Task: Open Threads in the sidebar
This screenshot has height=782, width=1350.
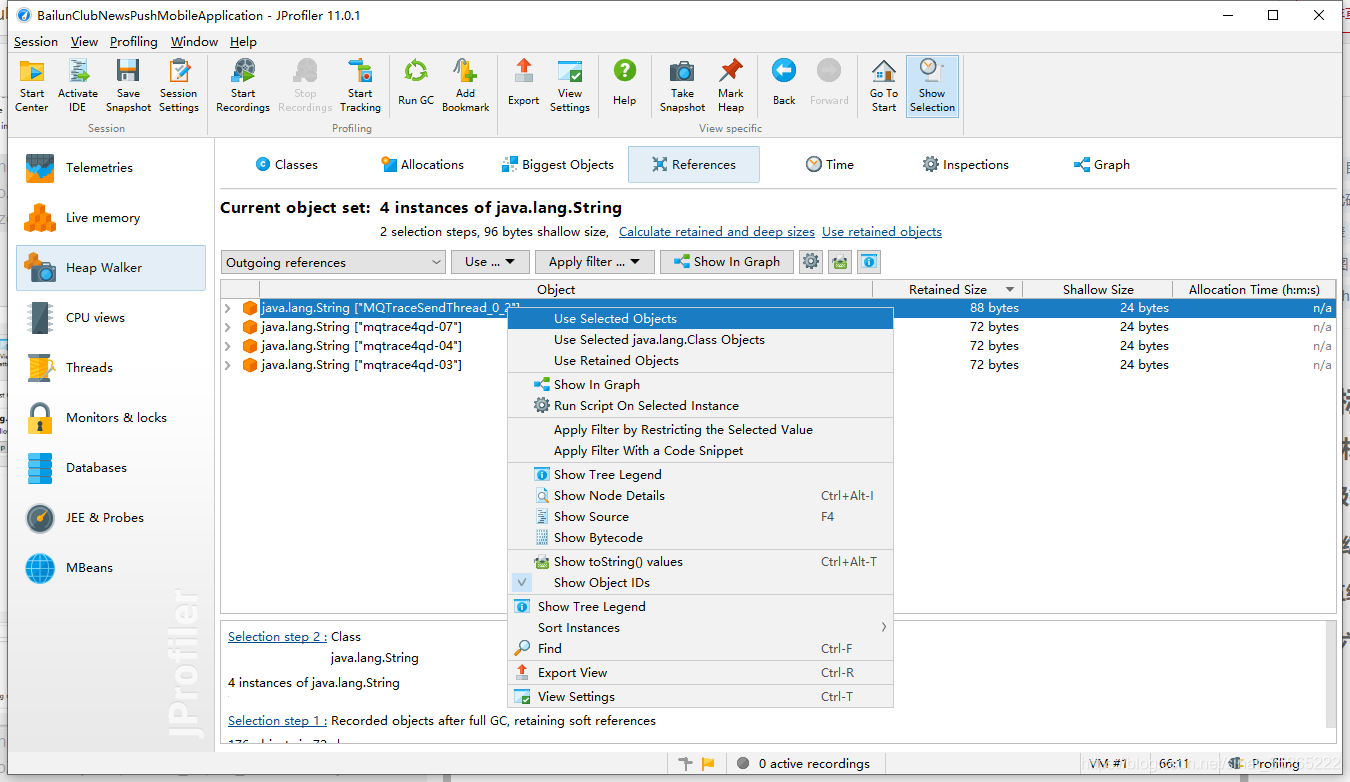Action: pos(111,367)
